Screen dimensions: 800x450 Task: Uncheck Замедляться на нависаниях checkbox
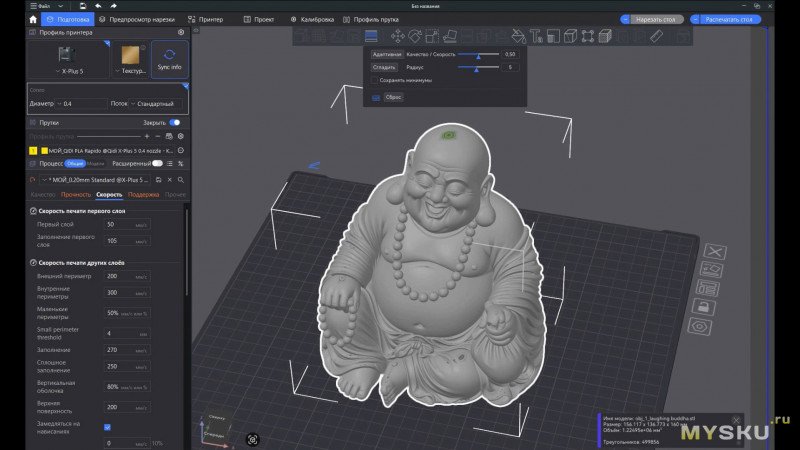107,427
